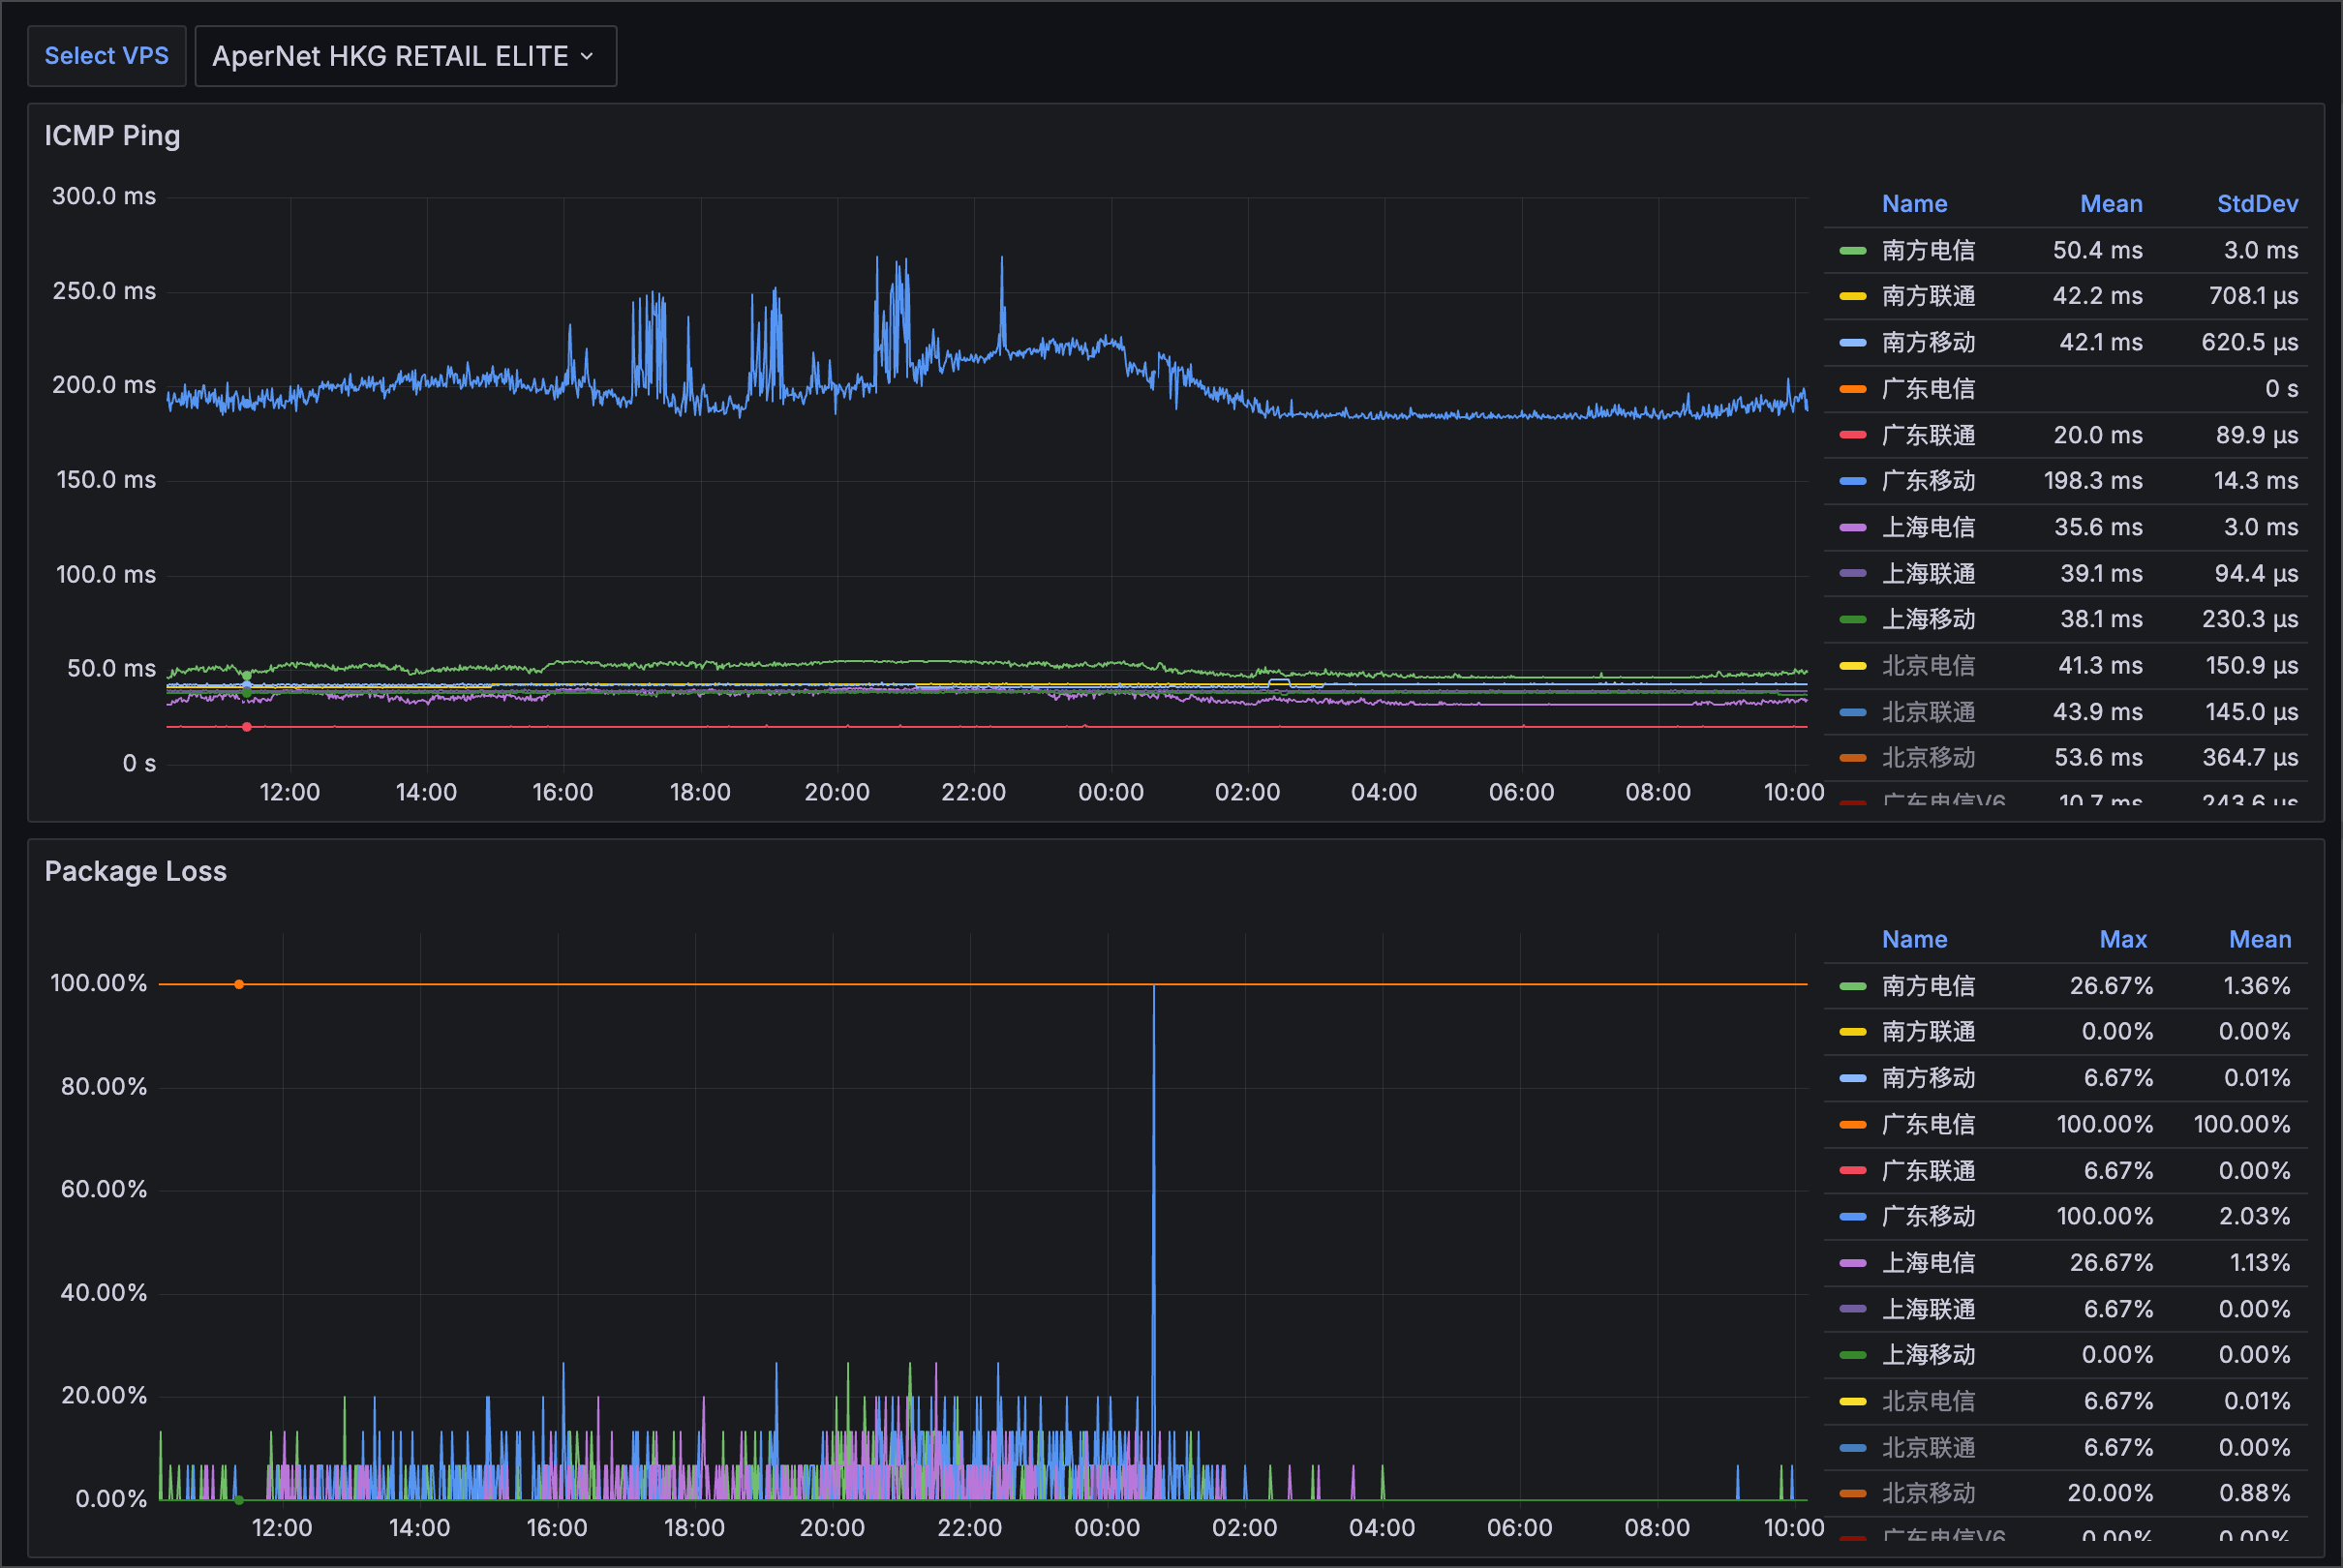Sort ICMP Ping legend by Mean header
Image resolution: width=2343 pixels, height=1568 pixels.
[x=2111, y=204]
